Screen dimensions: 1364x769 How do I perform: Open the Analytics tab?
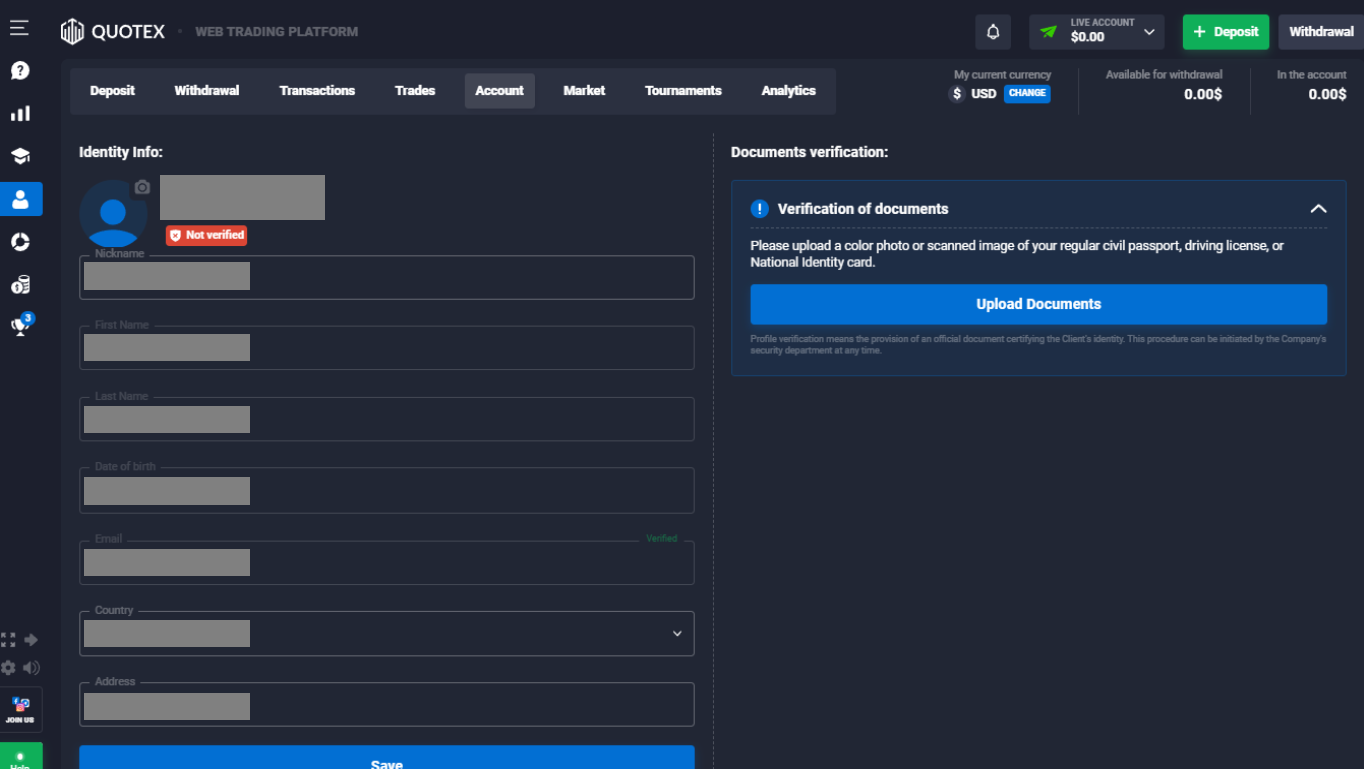pos(789,91)
